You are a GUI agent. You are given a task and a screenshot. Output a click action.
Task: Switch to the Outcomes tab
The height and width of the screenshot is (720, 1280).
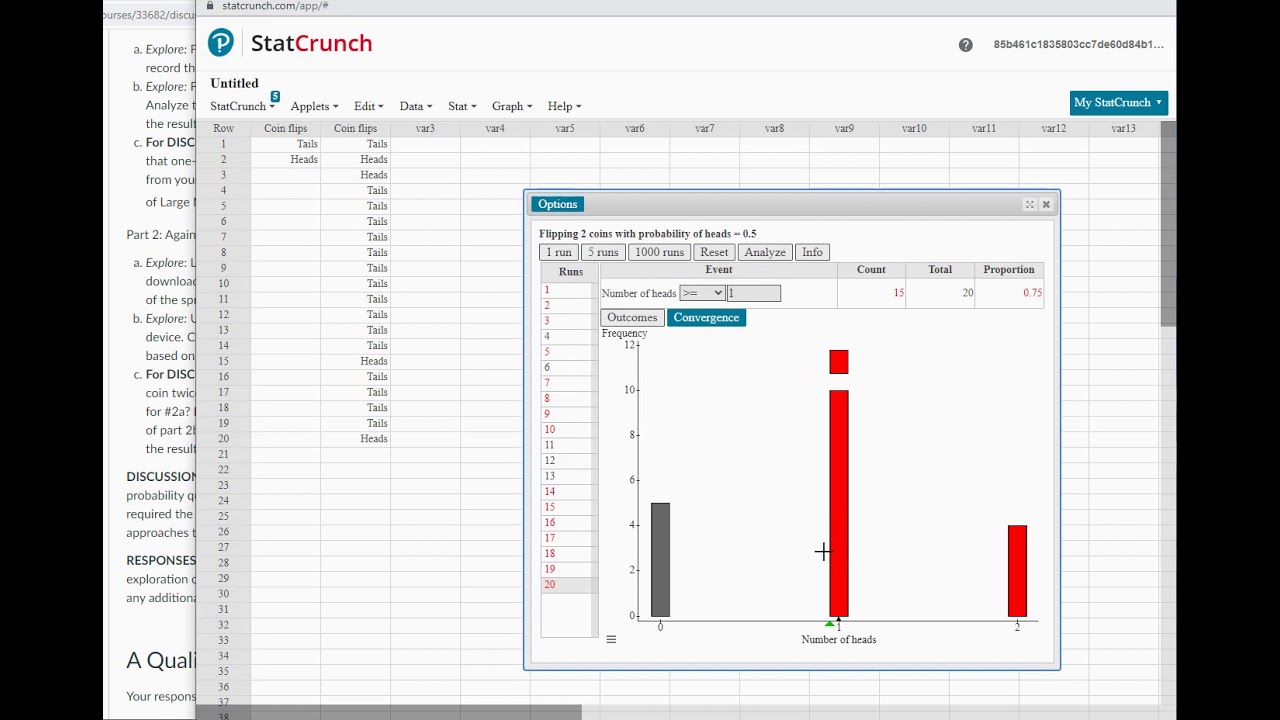[632, 317]
